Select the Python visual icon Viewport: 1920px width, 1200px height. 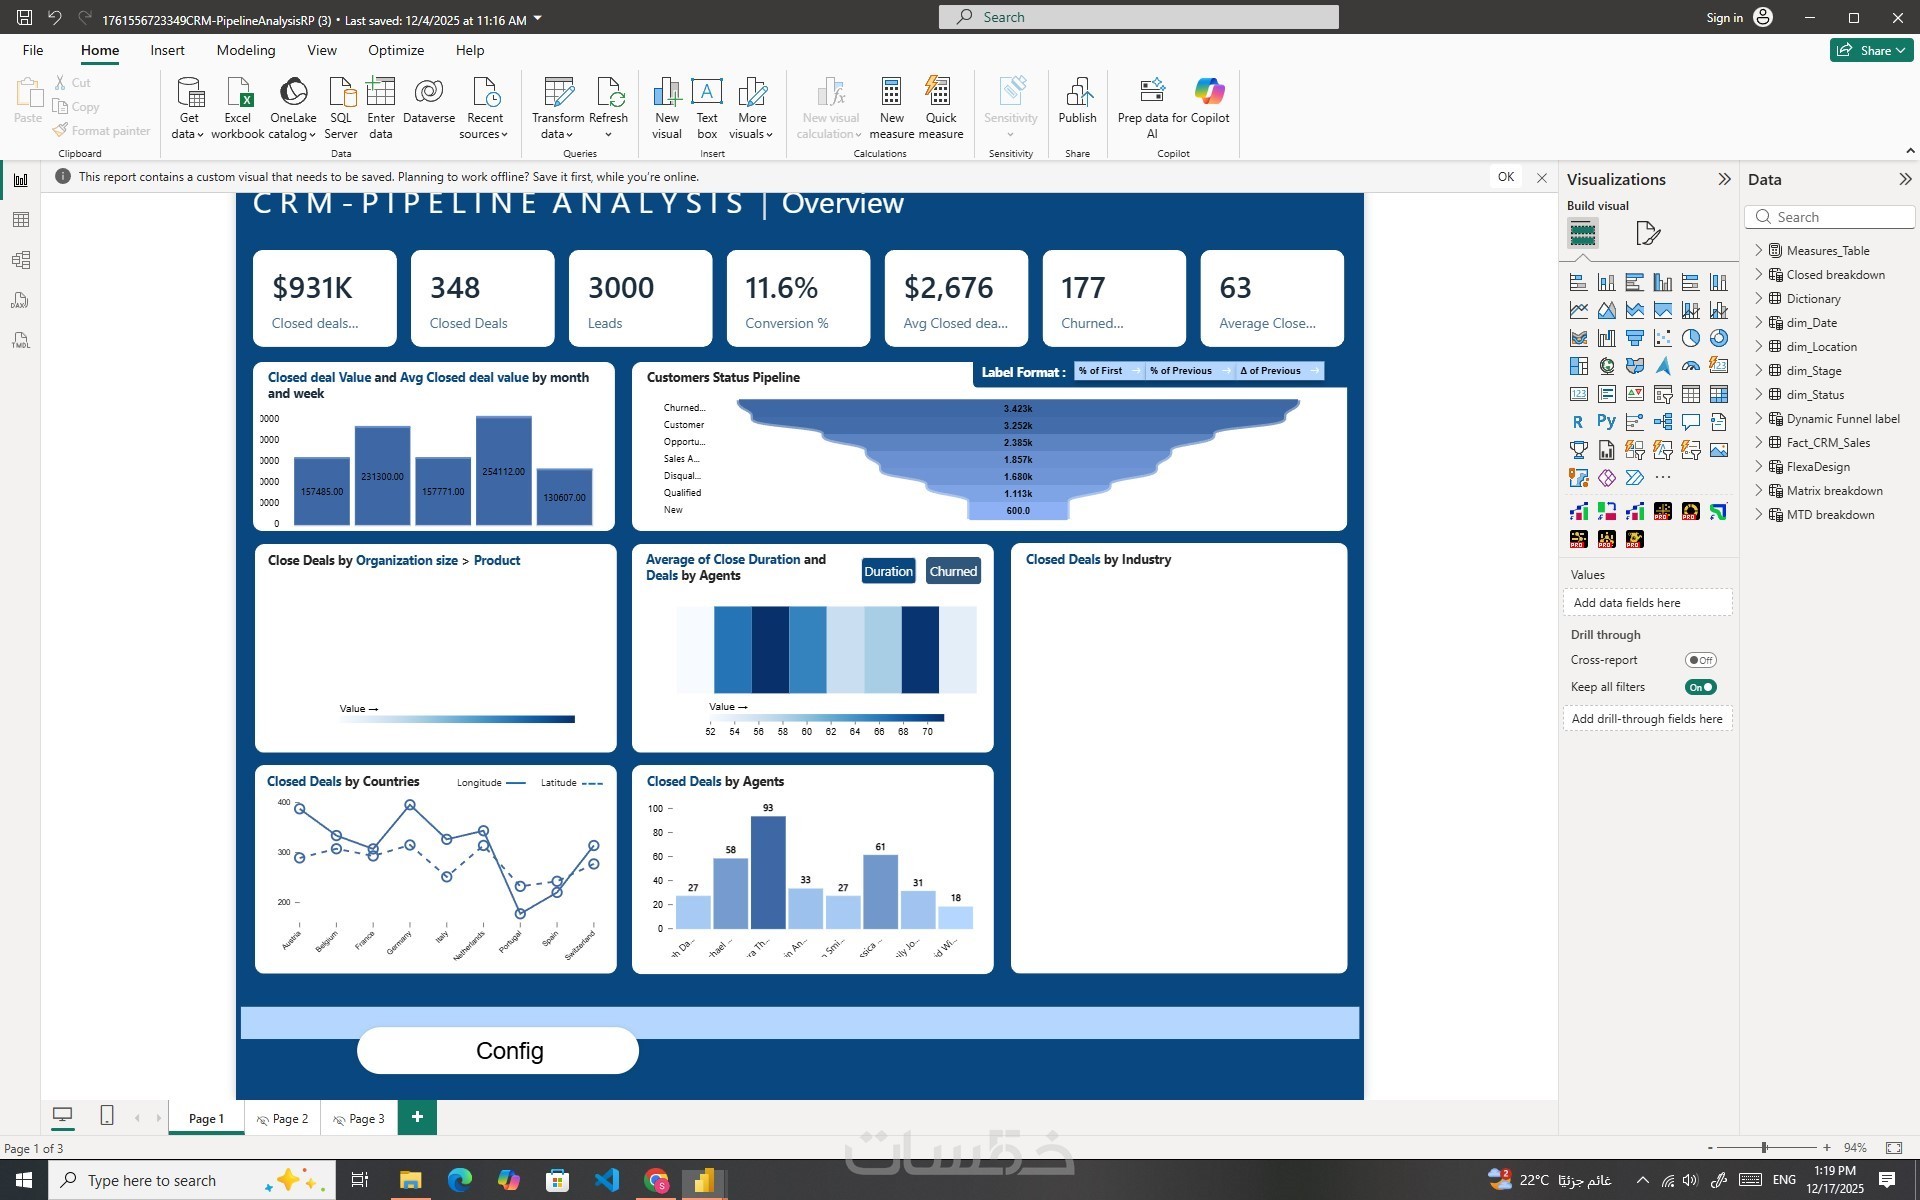click(x=1606, y=422)
